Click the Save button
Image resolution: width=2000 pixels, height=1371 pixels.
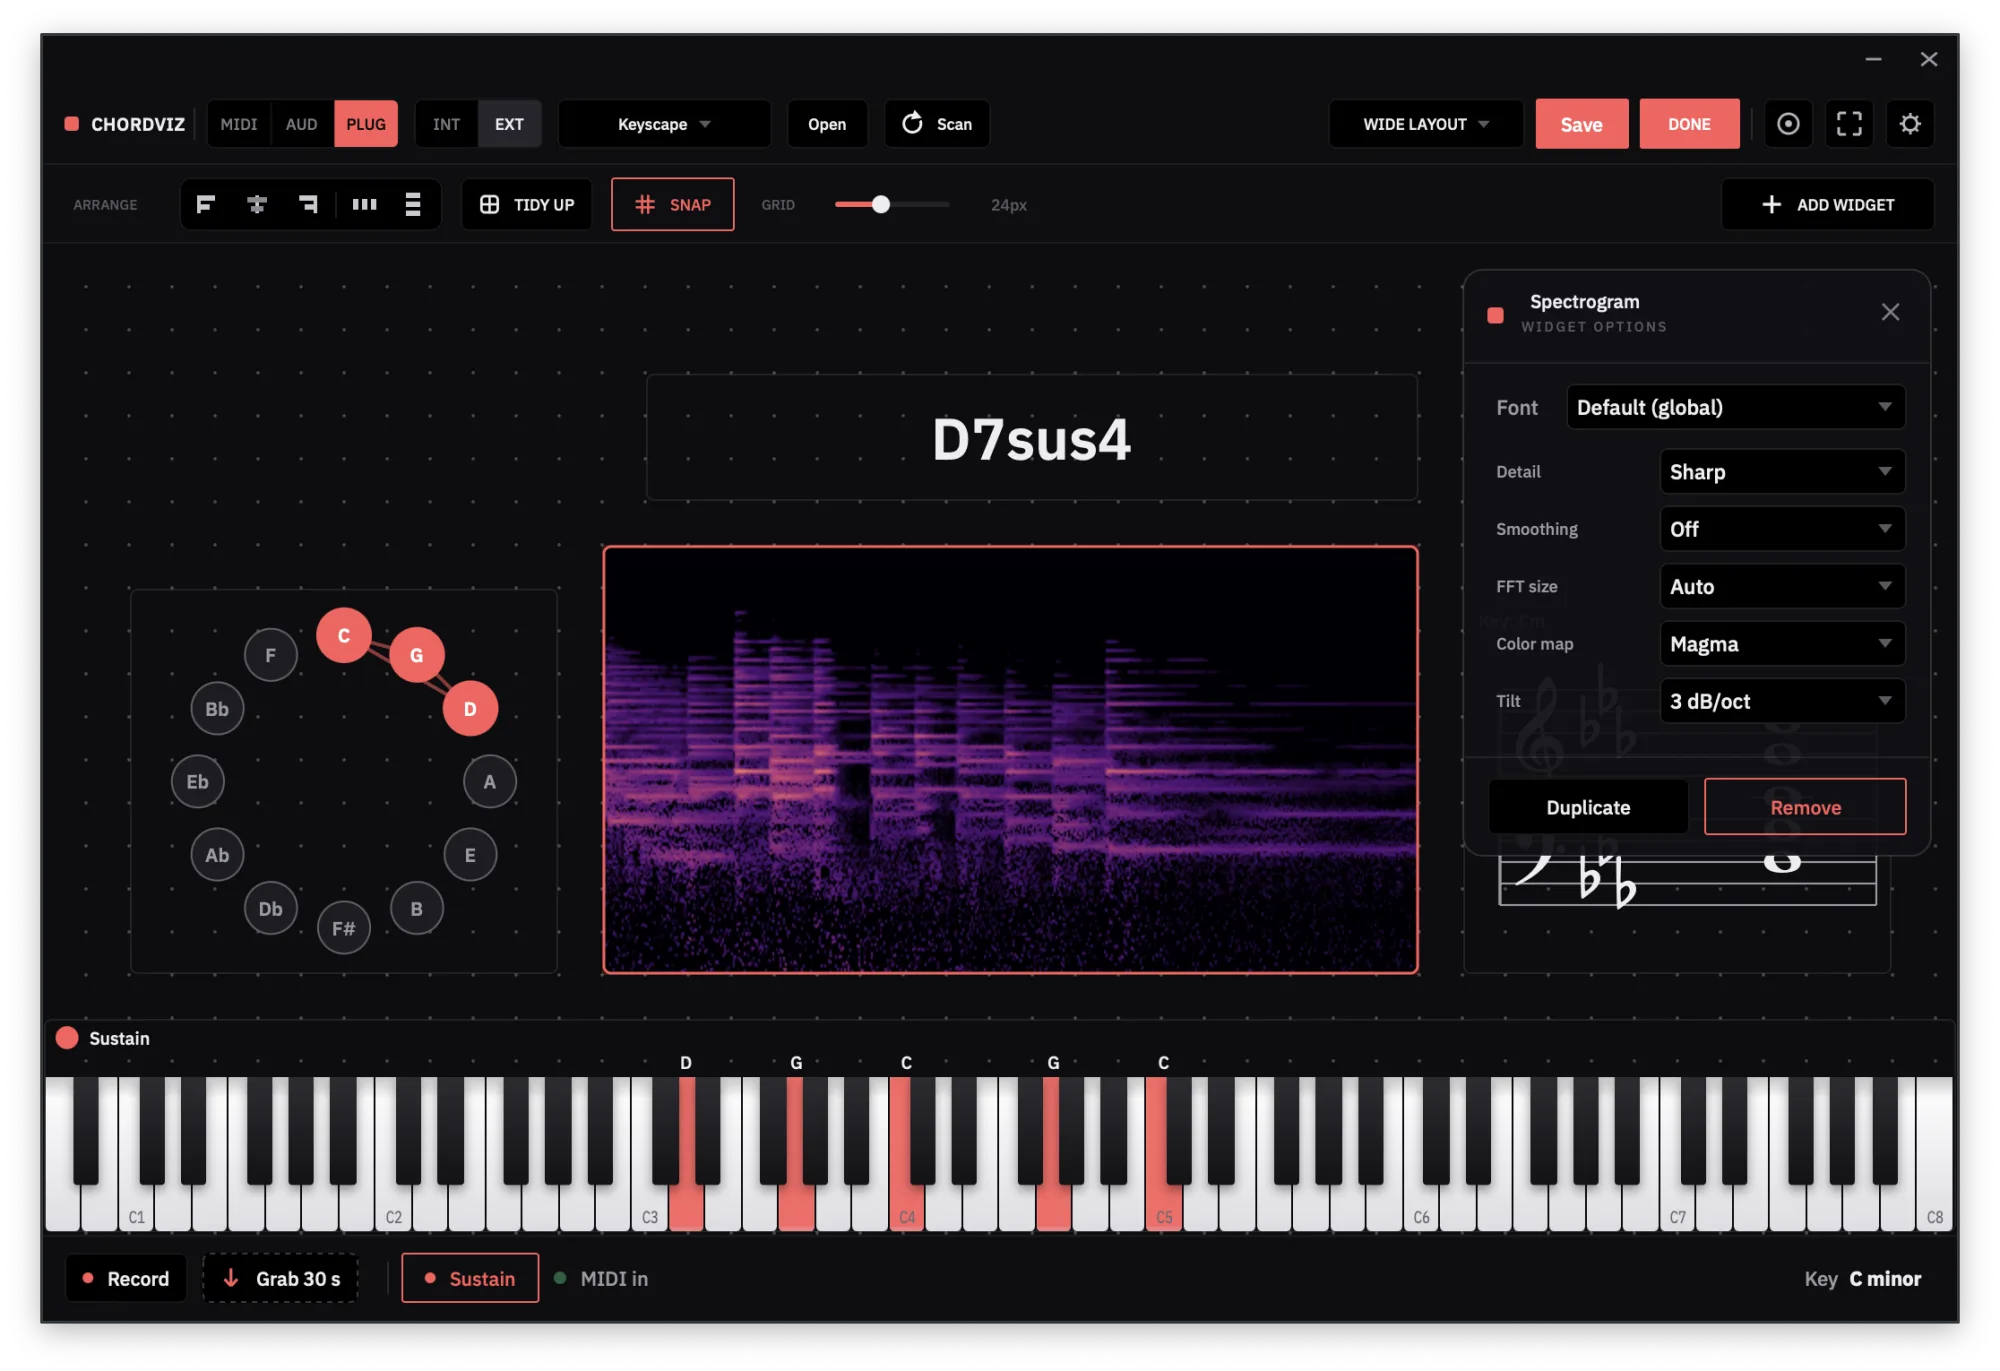coord(1581,124)
